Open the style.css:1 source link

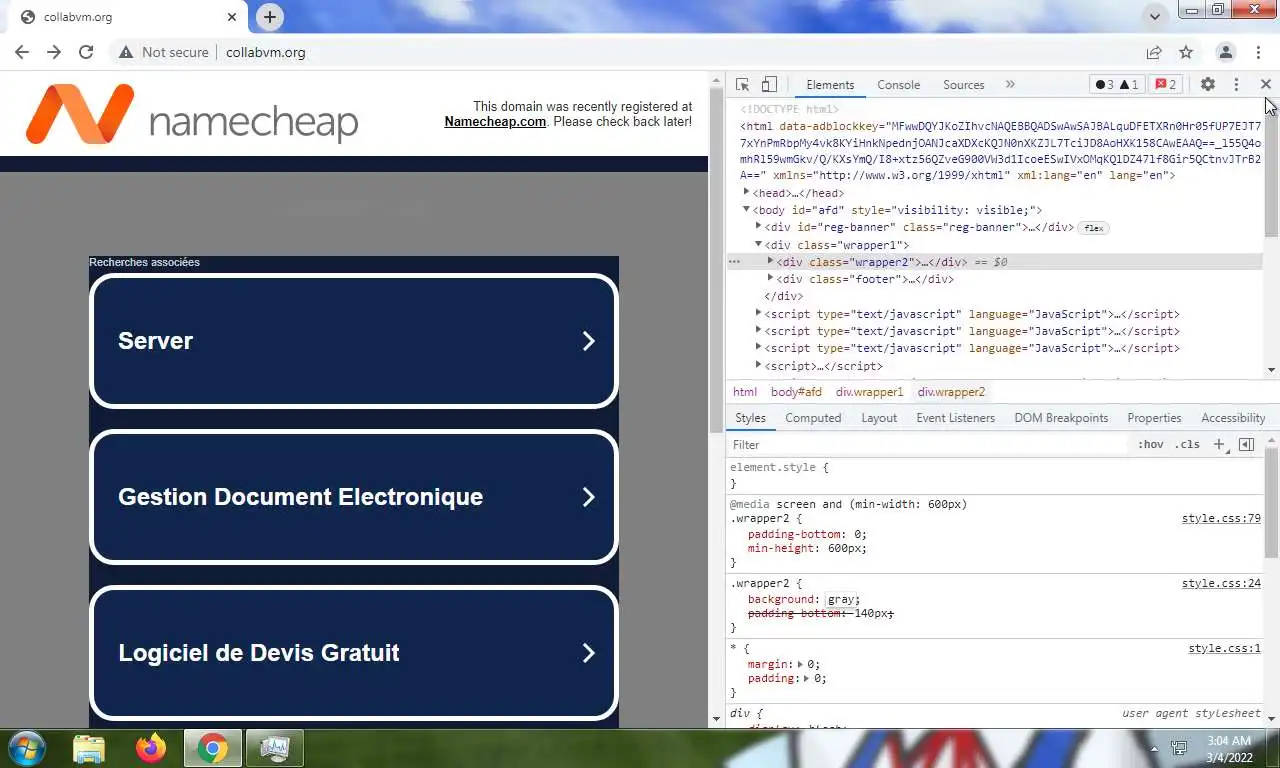click(x=1224, y=649)
